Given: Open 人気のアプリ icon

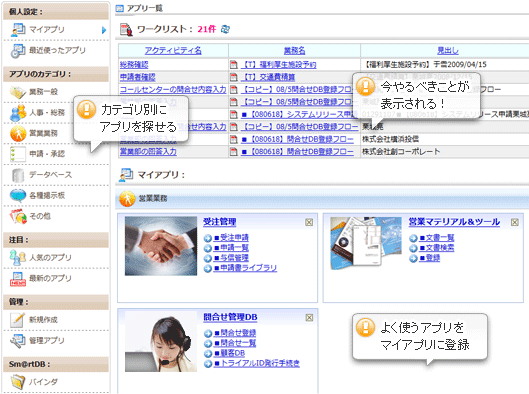Looking at the screenshot, I should click(x=18, y=258).
